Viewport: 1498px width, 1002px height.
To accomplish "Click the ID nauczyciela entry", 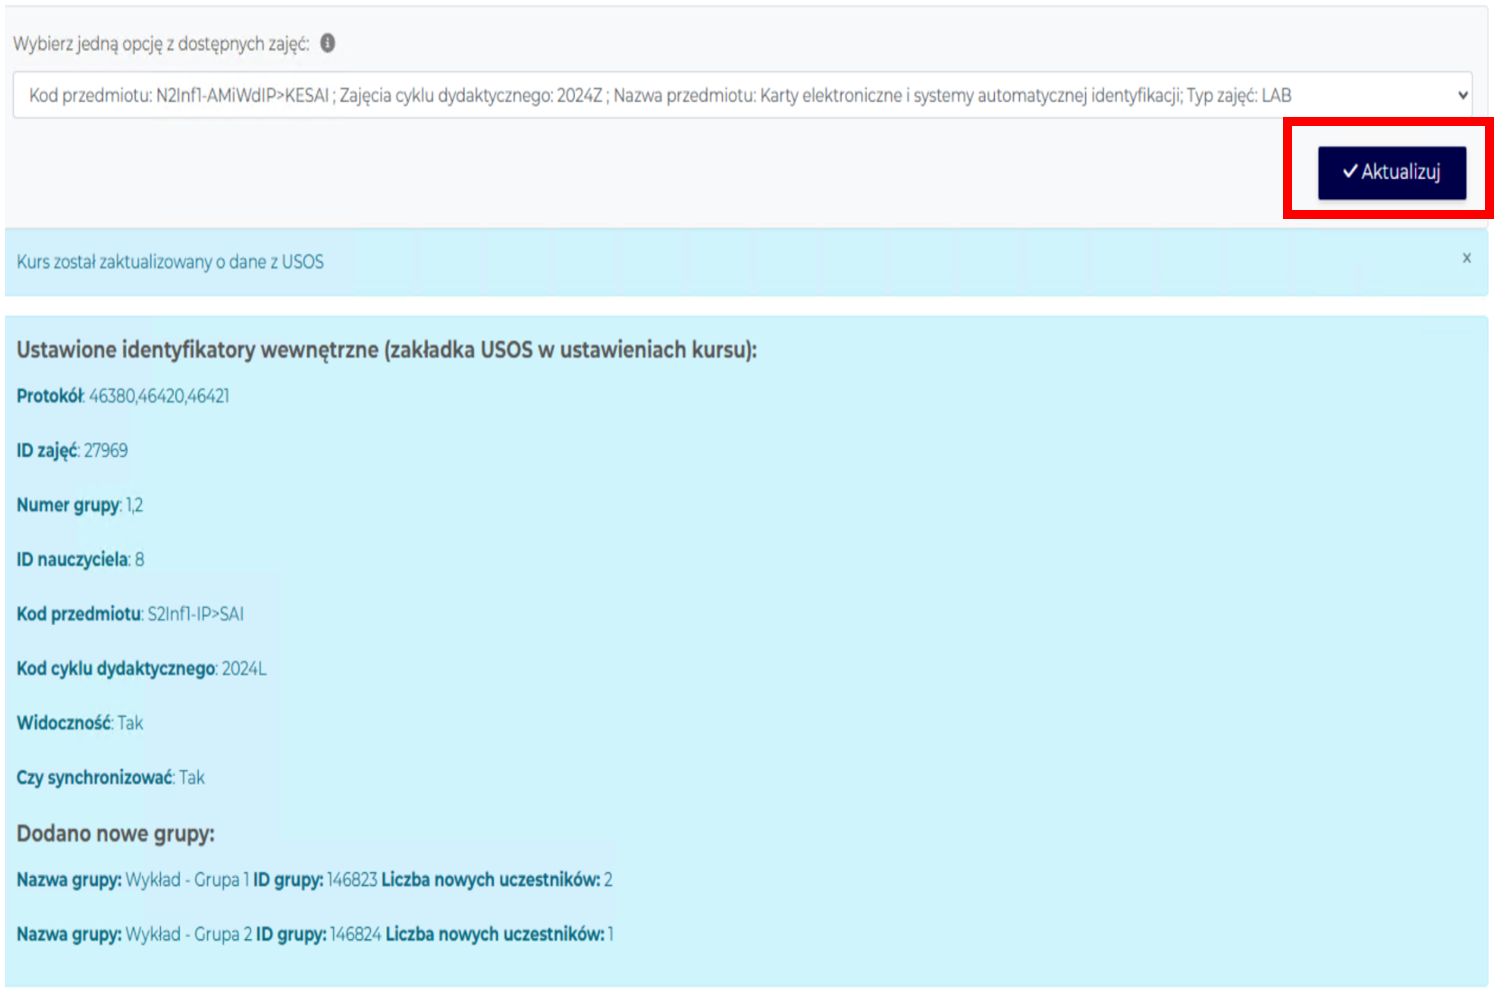I will coord(80,560).
